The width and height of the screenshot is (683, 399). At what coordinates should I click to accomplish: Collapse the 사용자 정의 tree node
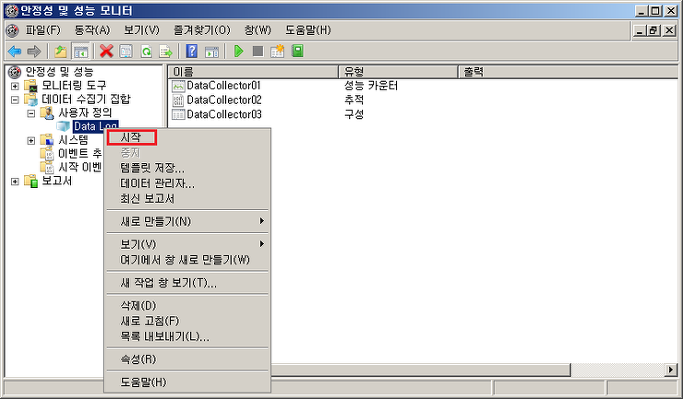point(31,114)
